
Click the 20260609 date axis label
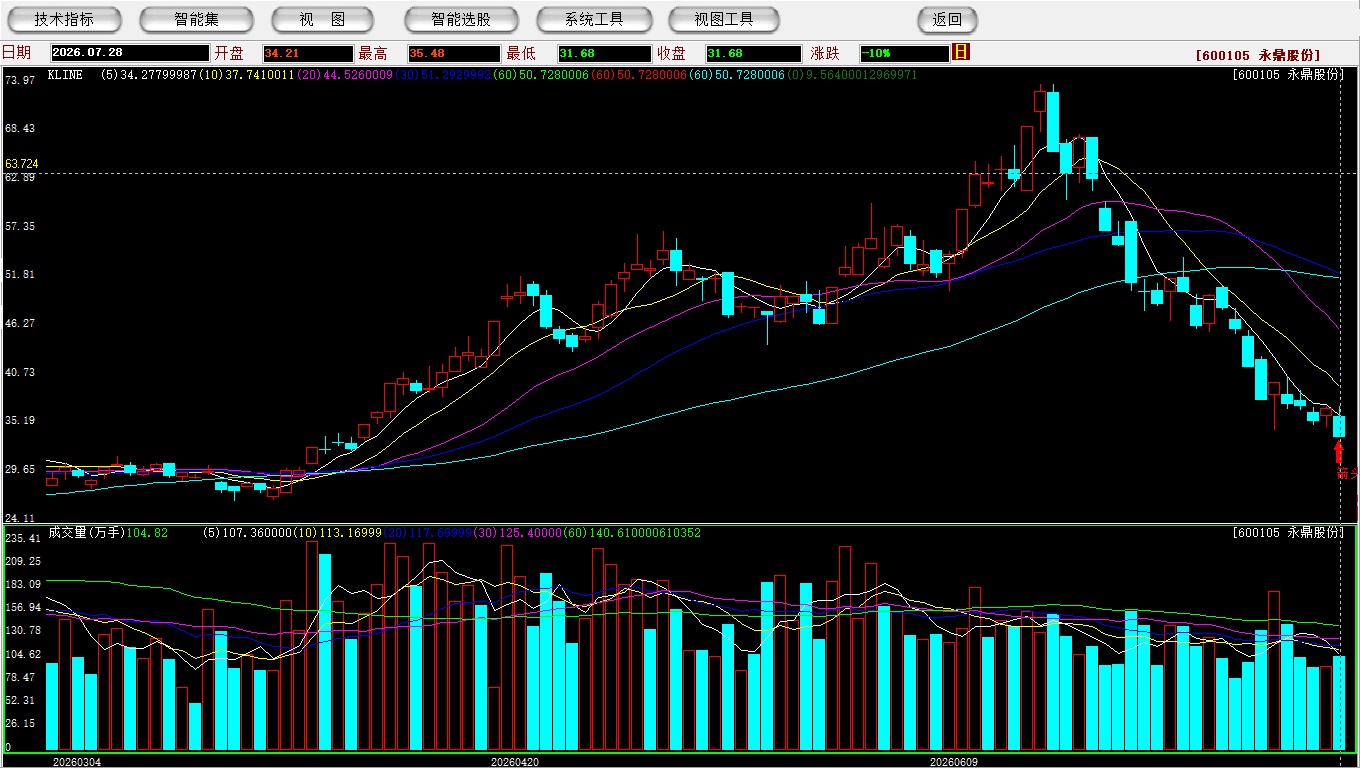(954, 761)
